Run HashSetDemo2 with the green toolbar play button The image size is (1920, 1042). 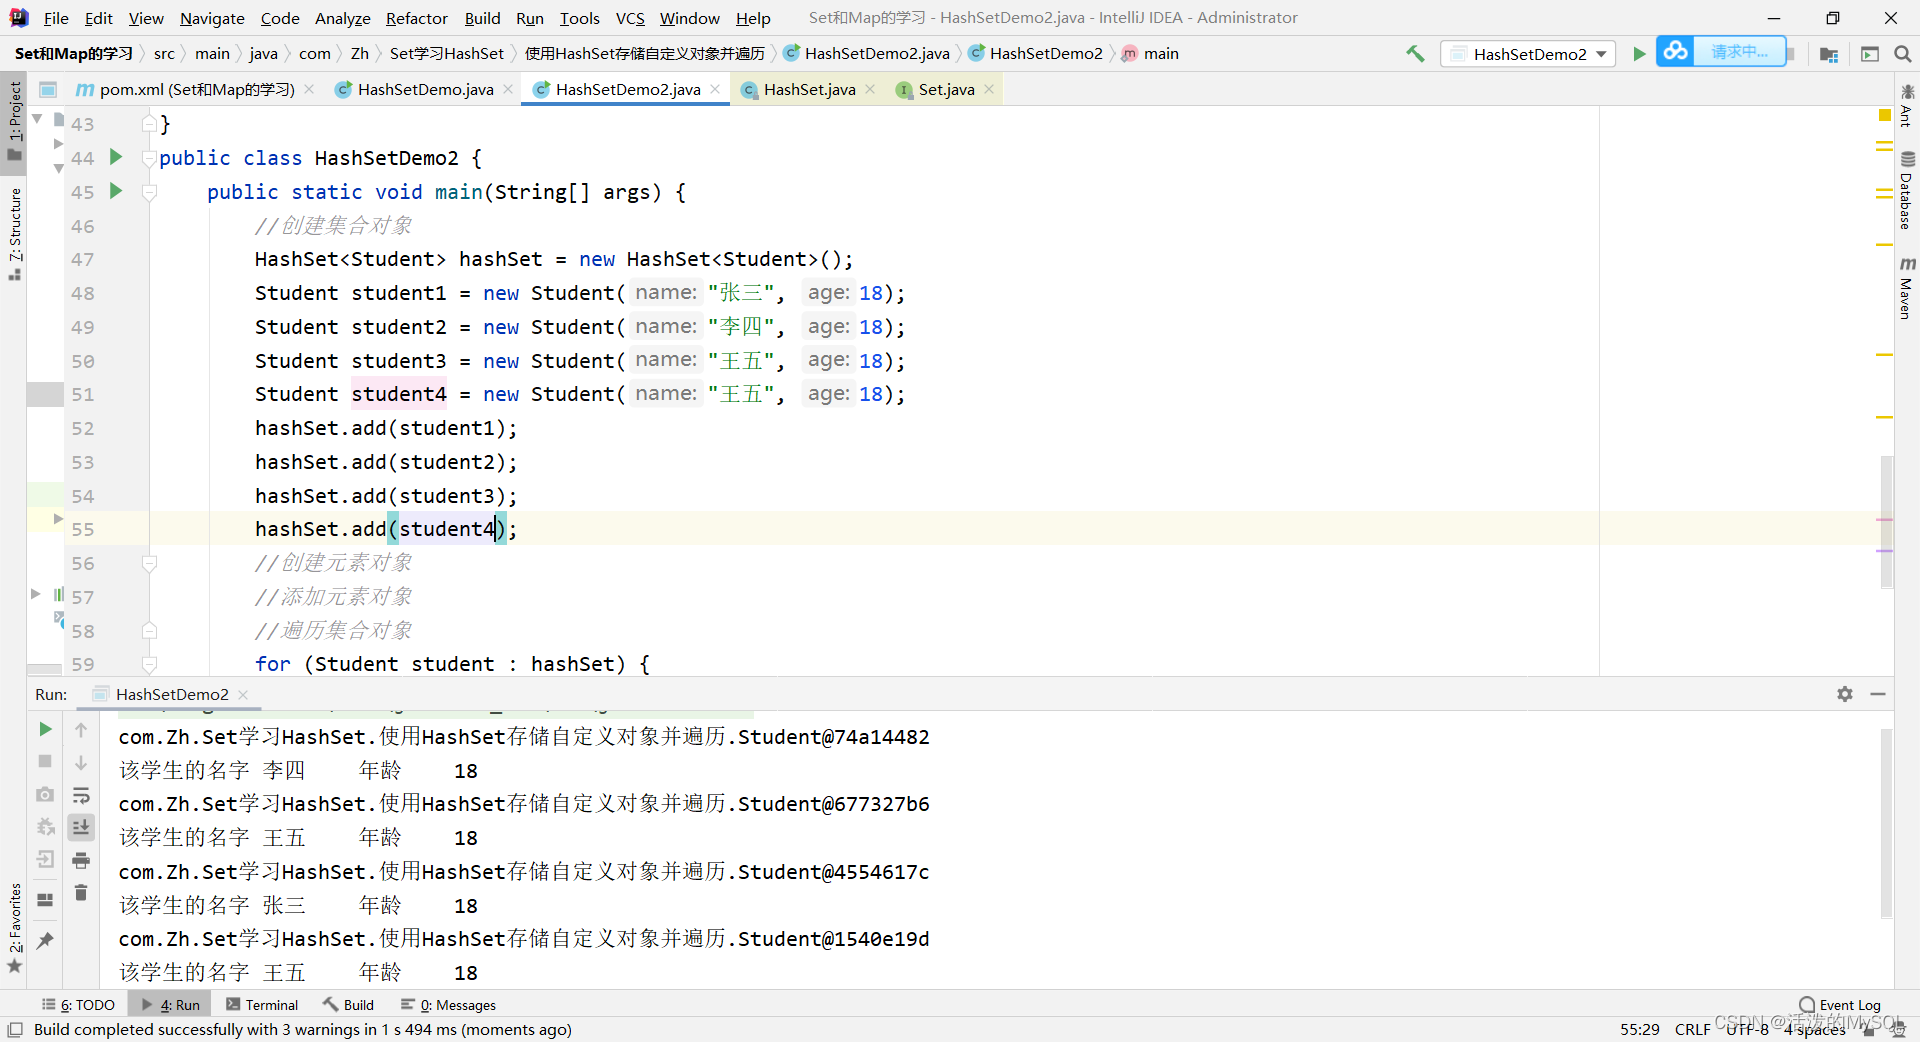(1639, 54)
